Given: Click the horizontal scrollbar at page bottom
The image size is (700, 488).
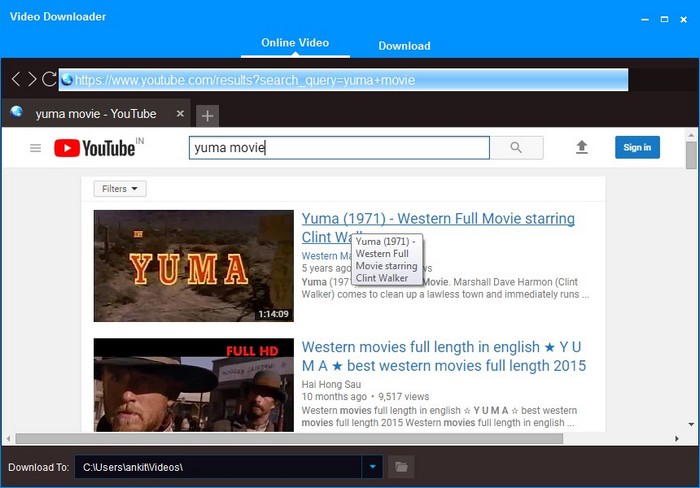Looking at the screenshot, I should point(290,438).
